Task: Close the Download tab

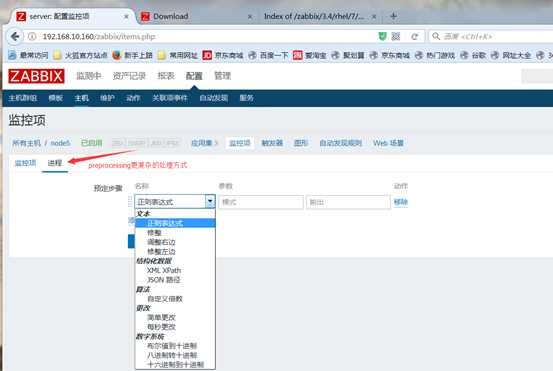Action: click(250, 16)
